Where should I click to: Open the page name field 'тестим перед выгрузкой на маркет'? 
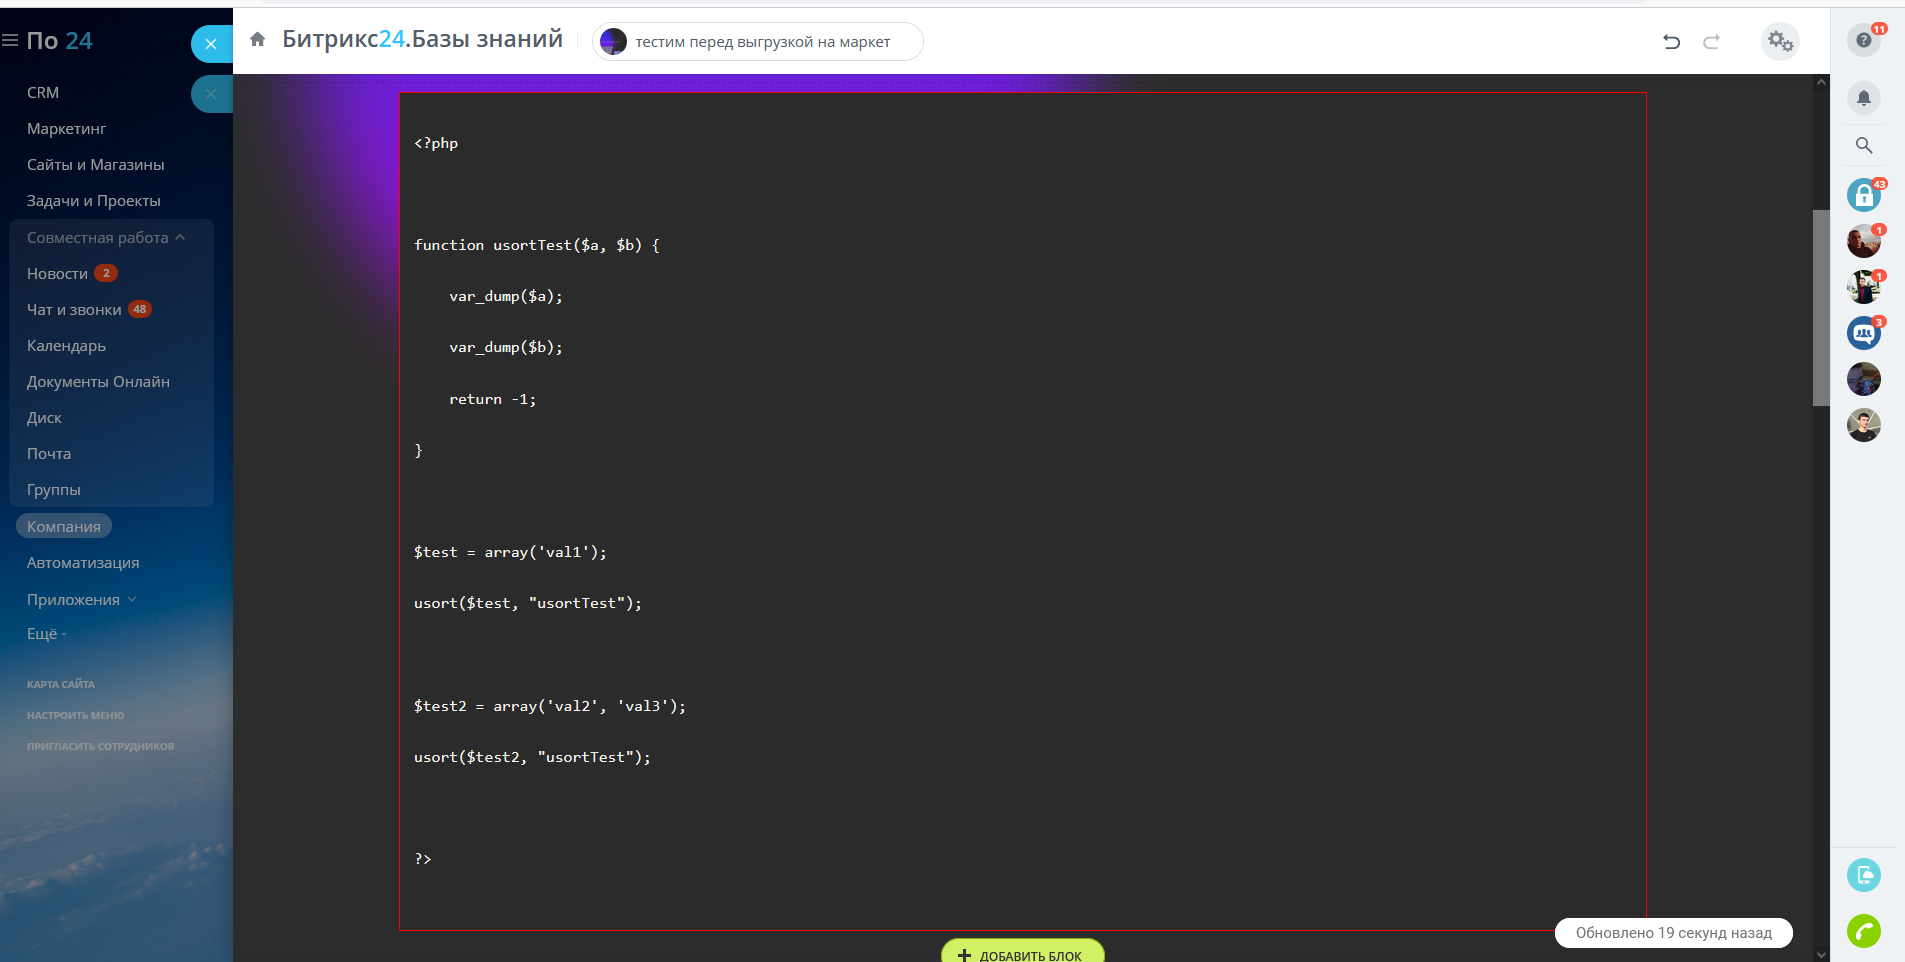click(x=758, y=41)
